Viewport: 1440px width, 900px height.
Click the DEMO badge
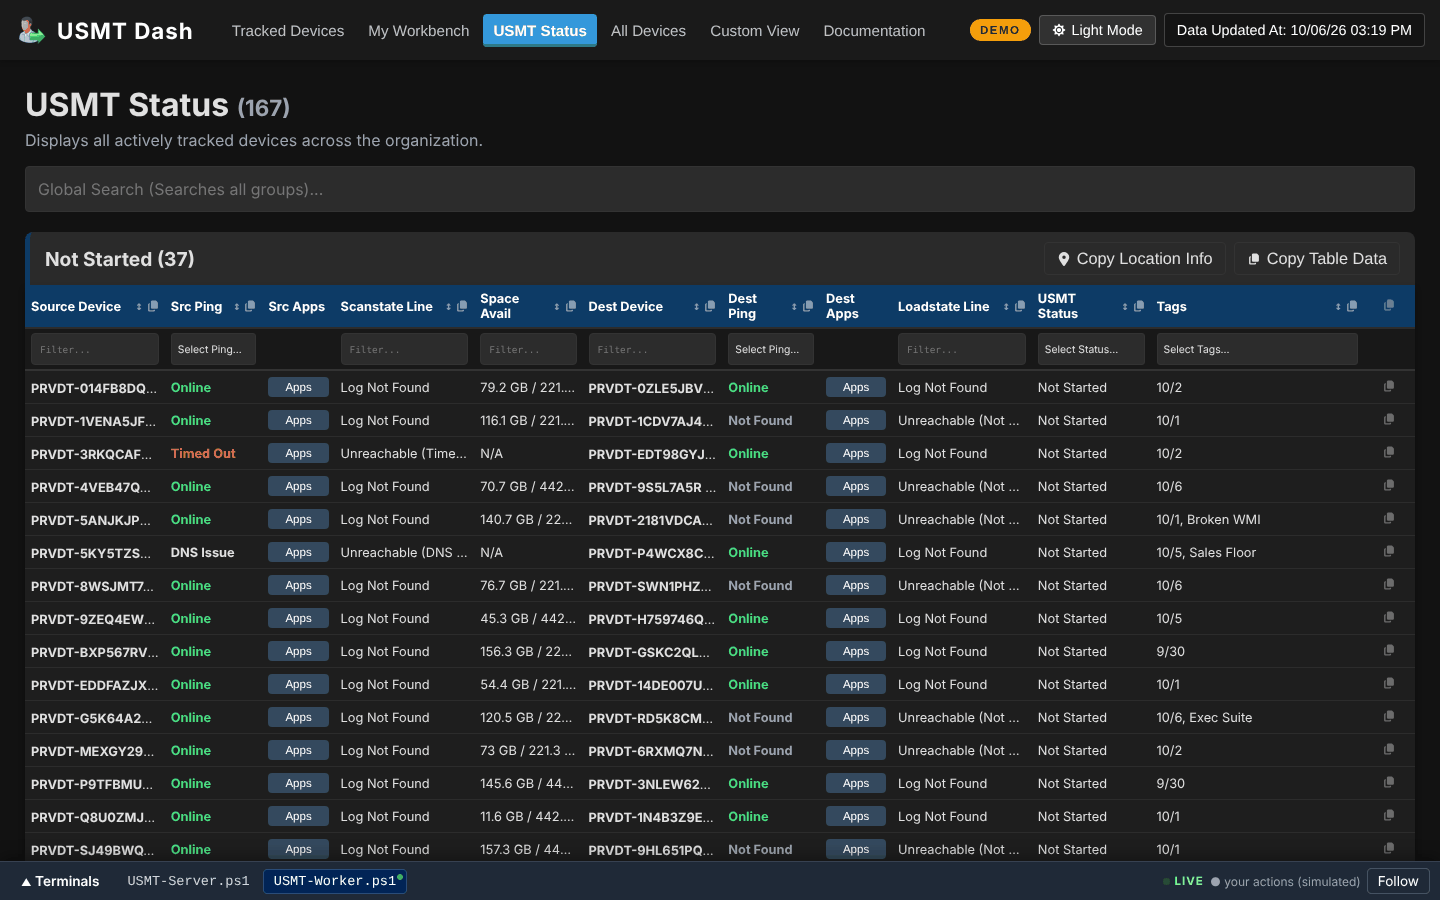click(1000, 30)
